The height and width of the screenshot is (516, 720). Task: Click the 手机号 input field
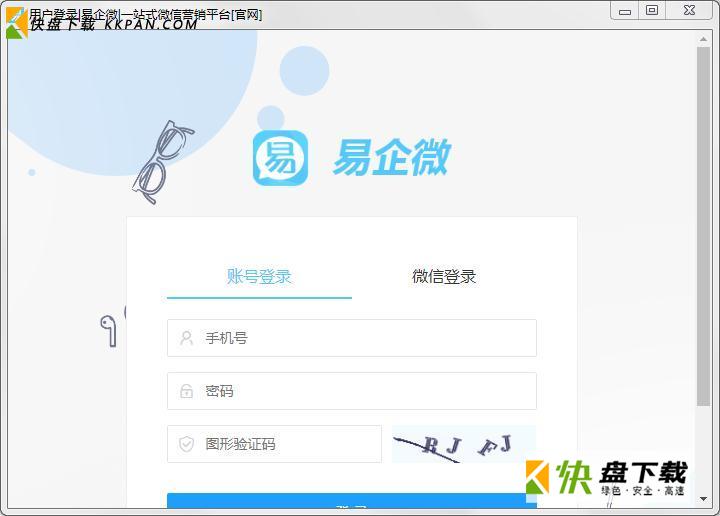(352, 338)
